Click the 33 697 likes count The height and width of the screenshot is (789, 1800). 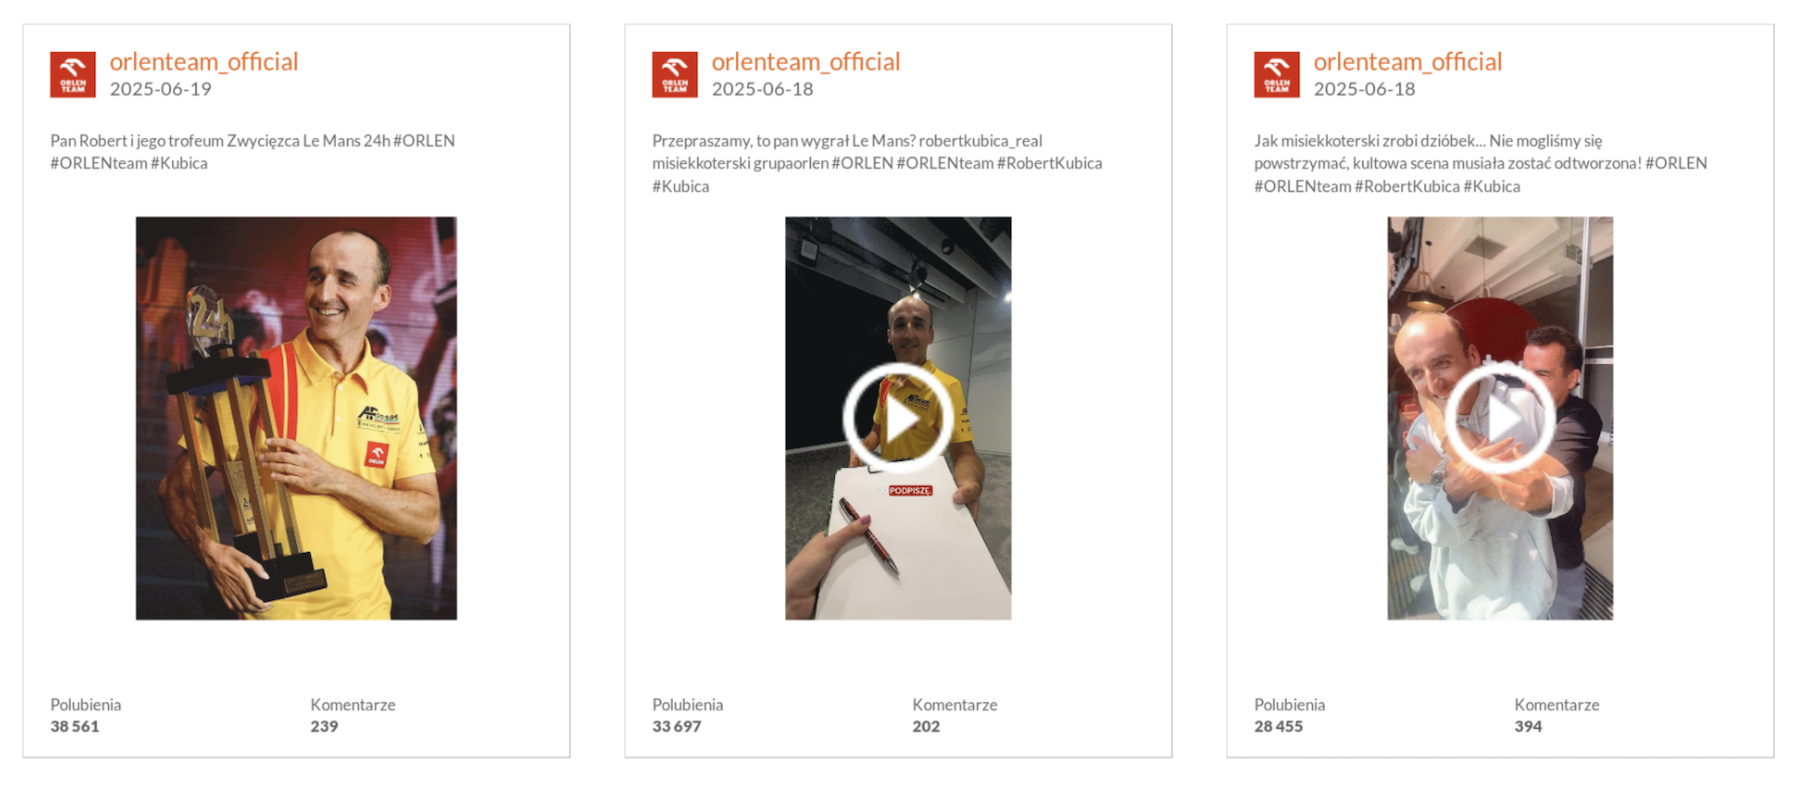click(x=677, y=727)
